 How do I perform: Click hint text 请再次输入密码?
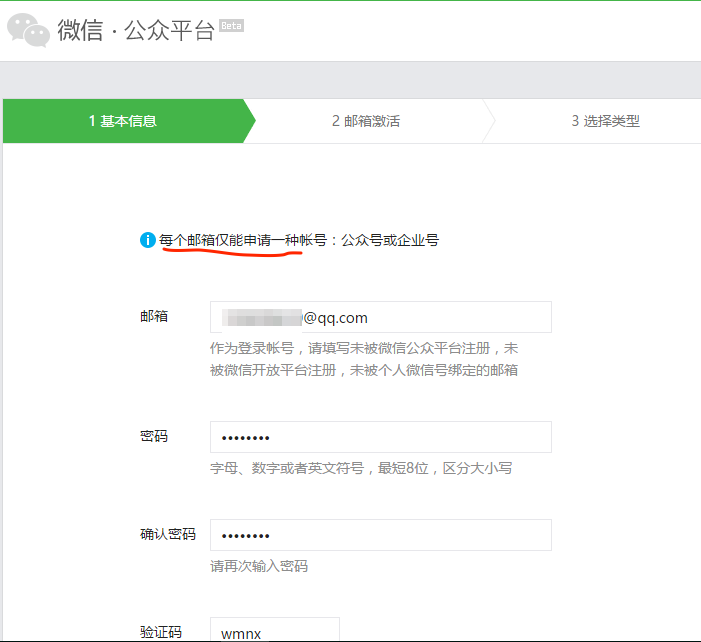click(259, 566)
